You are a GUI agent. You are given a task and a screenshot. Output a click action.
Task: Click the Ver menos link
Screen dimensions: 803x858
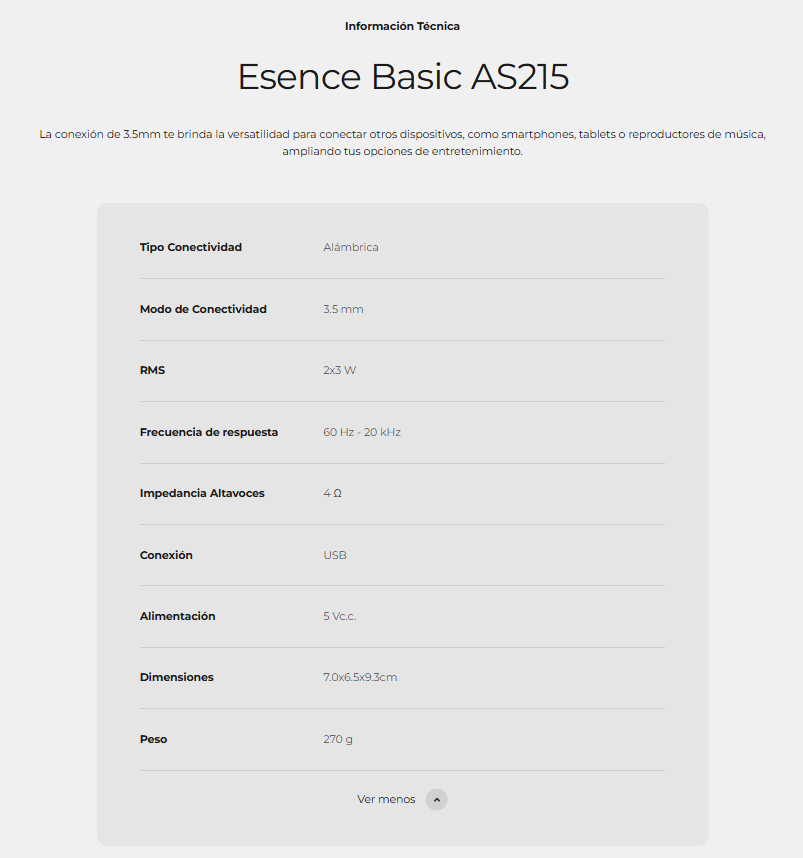point(386,800)
